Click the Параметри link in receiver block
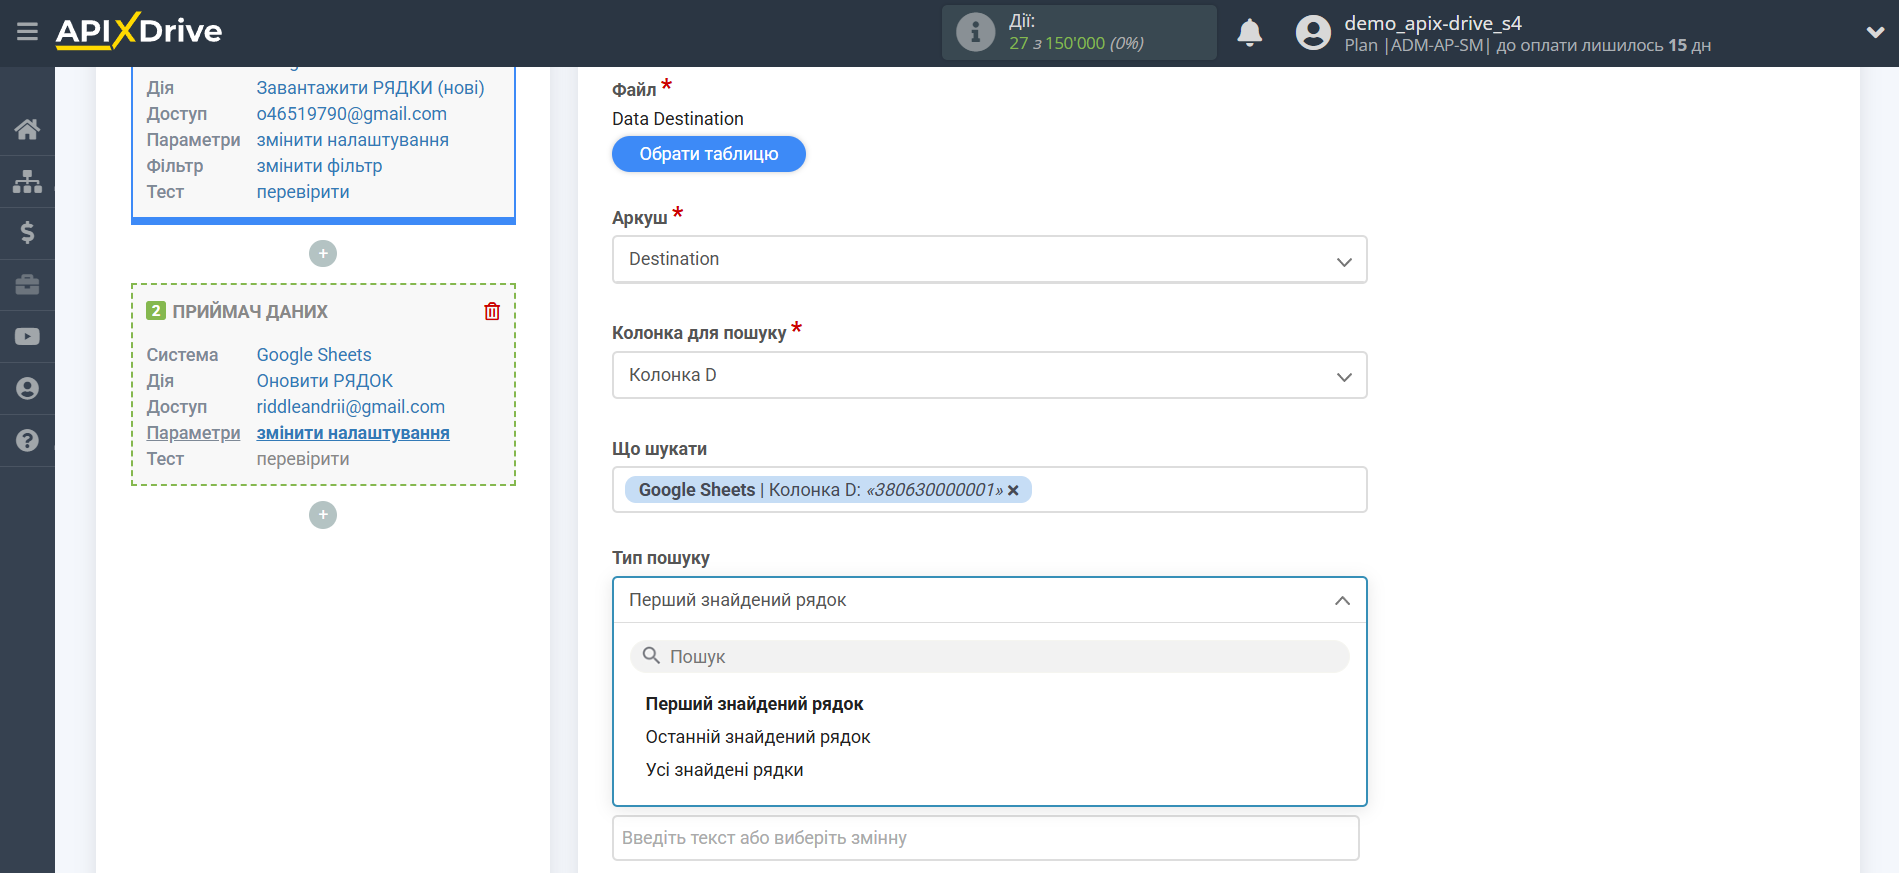Viewport: 1899px width, 873px height. point(193,433)
